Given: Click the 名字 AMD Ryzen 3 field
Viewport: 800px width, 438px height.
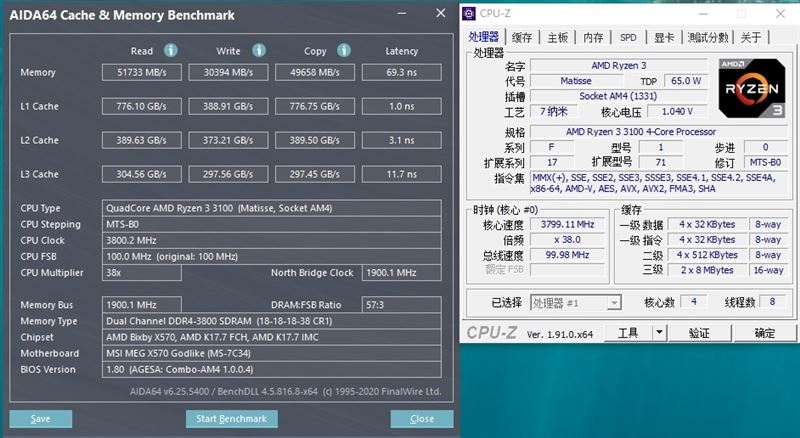Looking at the screenshot, I should (x=619, y=65).
